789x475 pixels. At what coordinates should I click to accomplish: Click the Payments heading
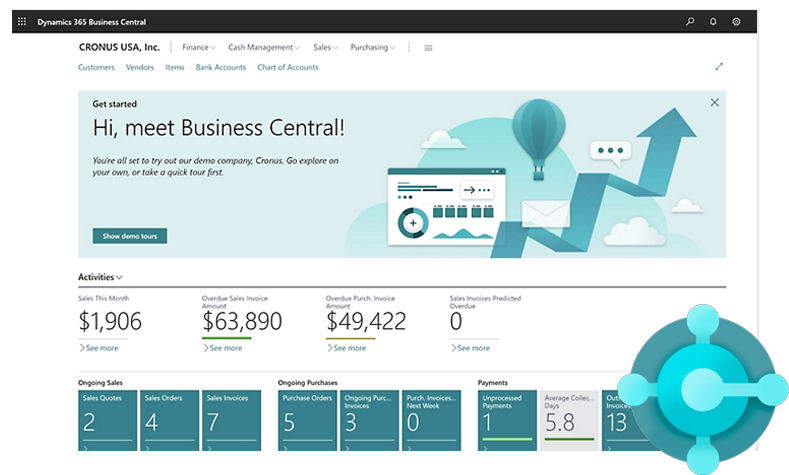(x=493, y=383)
